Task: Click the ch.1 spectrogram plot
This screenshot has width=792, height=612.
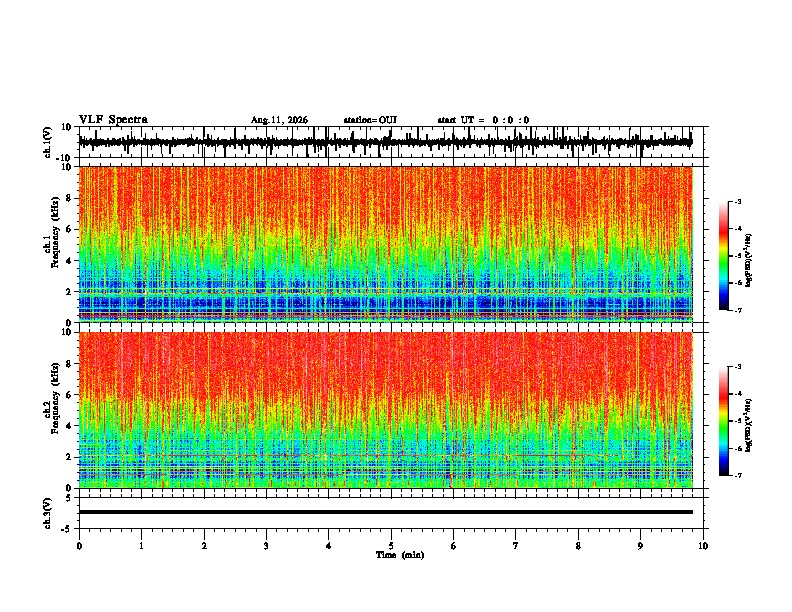Action: [x=386, y=244]
